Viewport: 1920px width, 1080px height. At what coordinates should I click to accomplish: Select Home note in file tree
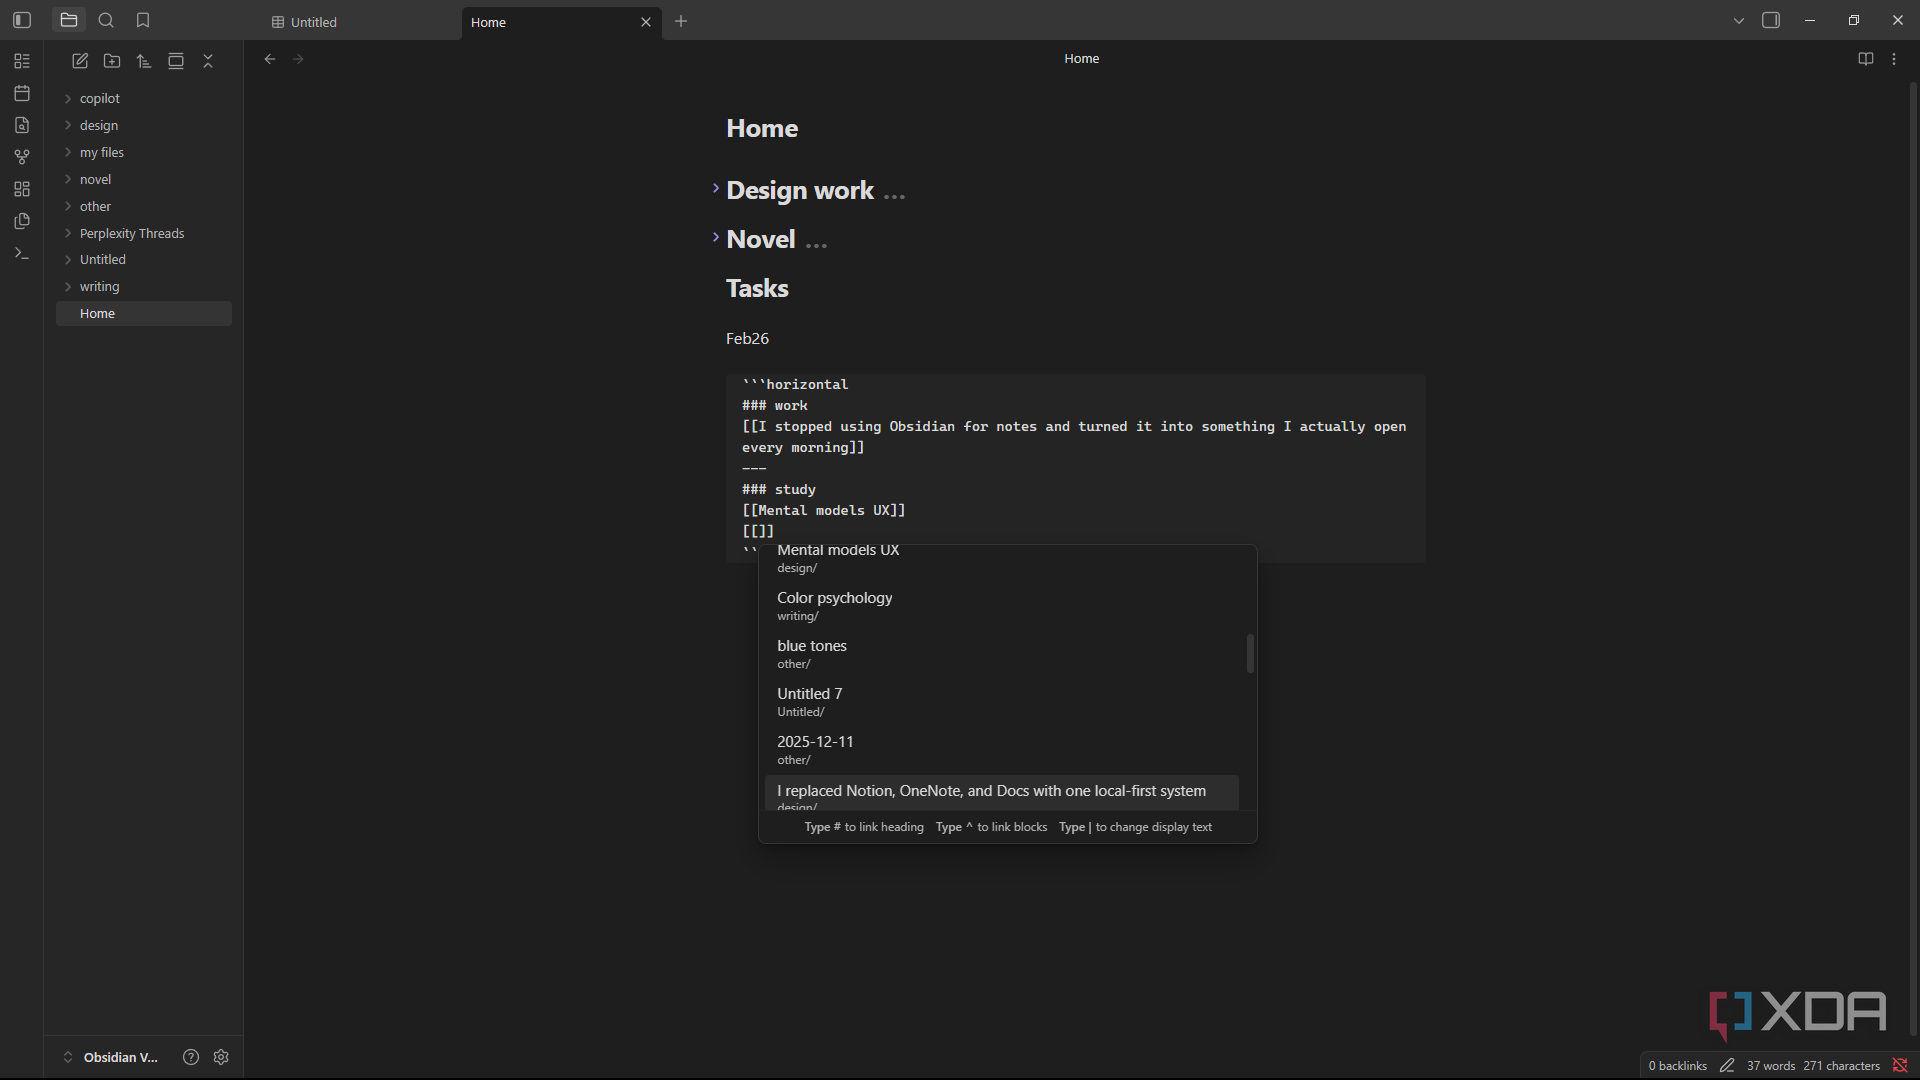(145, 313)
